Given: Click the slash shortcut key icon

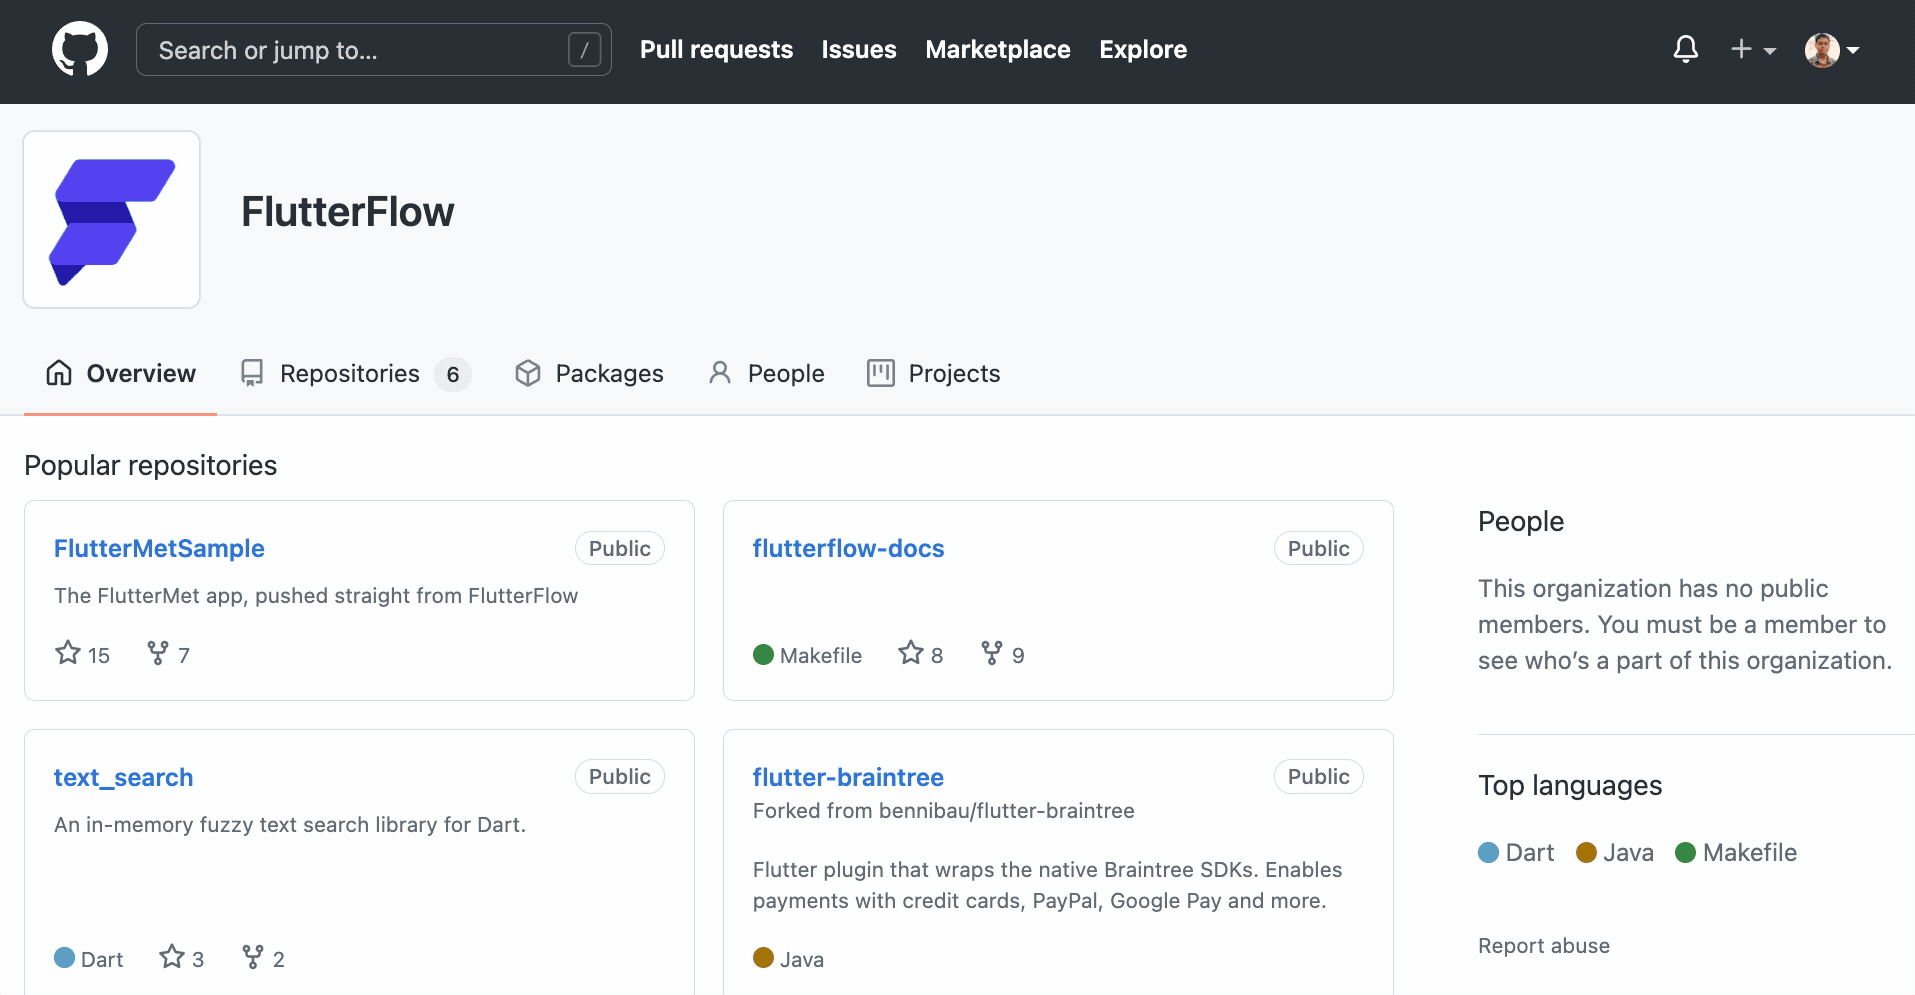Looking at the screenshot, I should (x=584, y=49).
